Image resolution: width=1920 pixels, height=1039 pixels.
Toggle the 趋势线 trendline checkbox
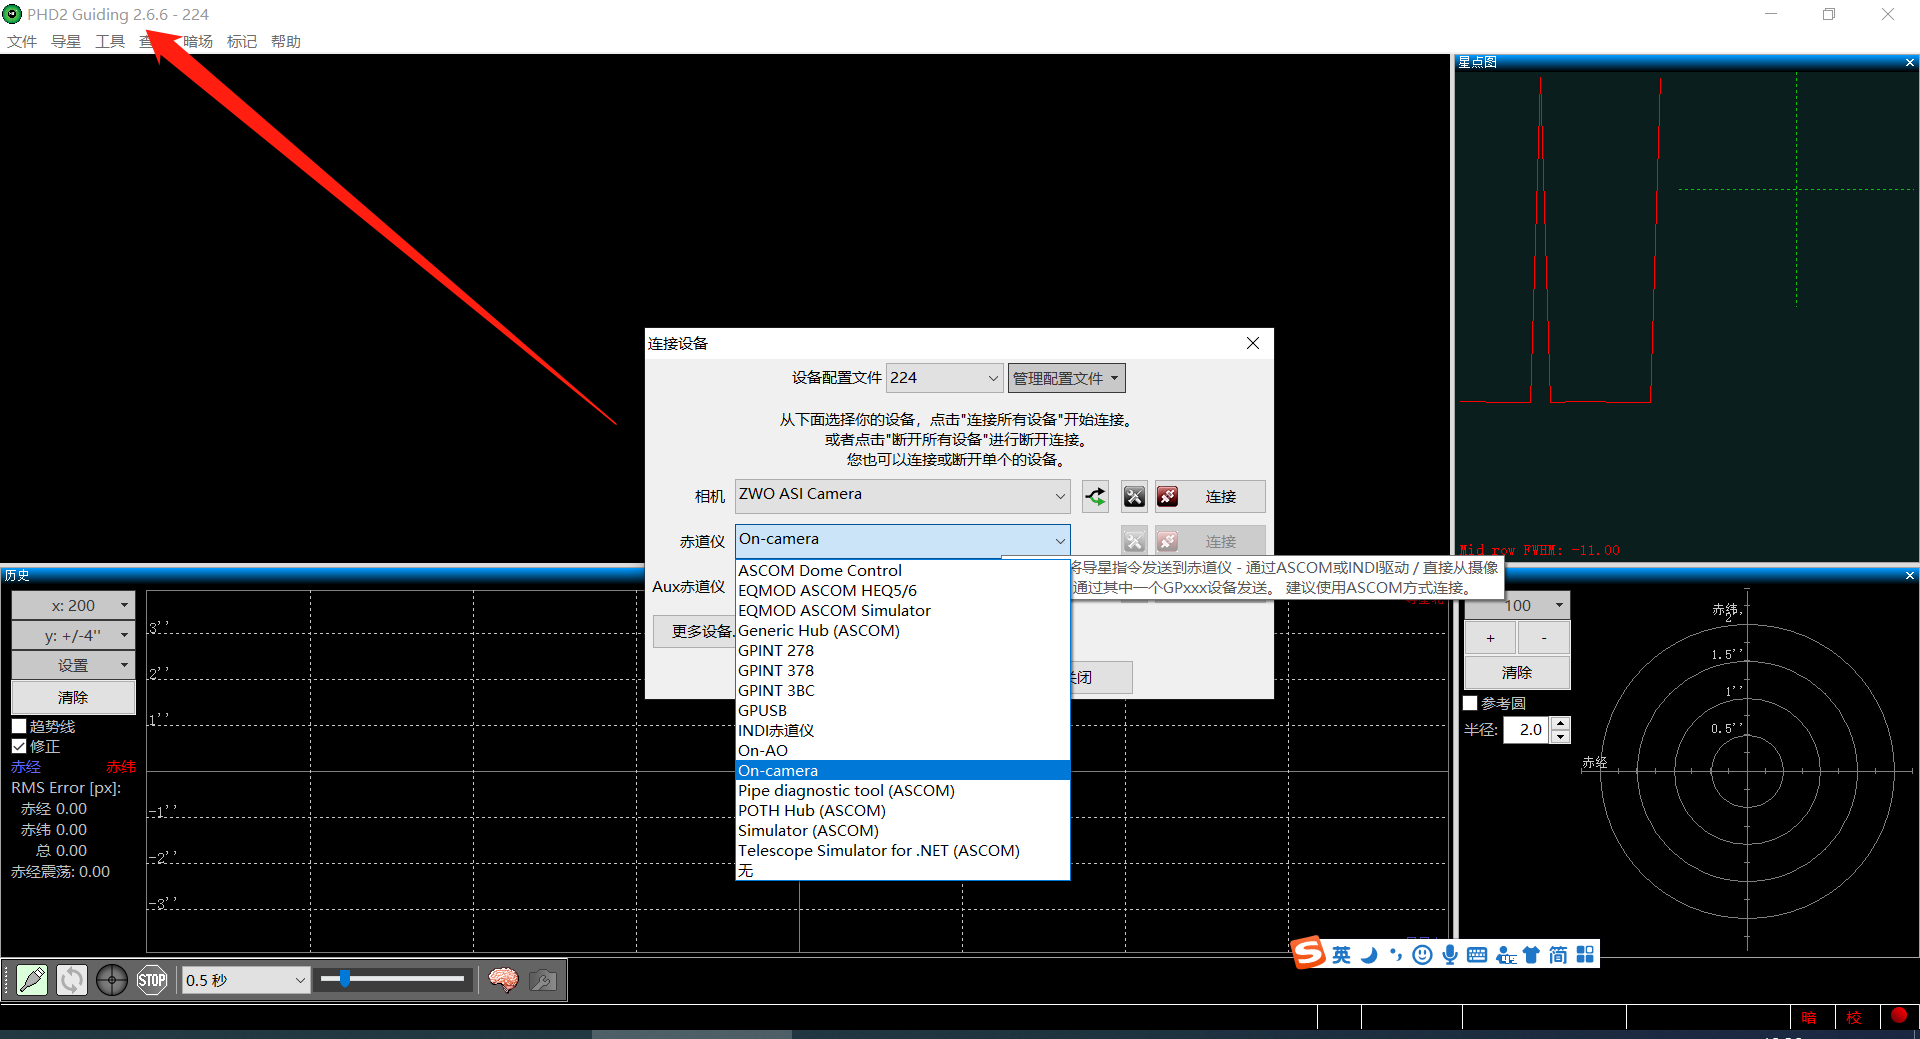pos(19,726)
